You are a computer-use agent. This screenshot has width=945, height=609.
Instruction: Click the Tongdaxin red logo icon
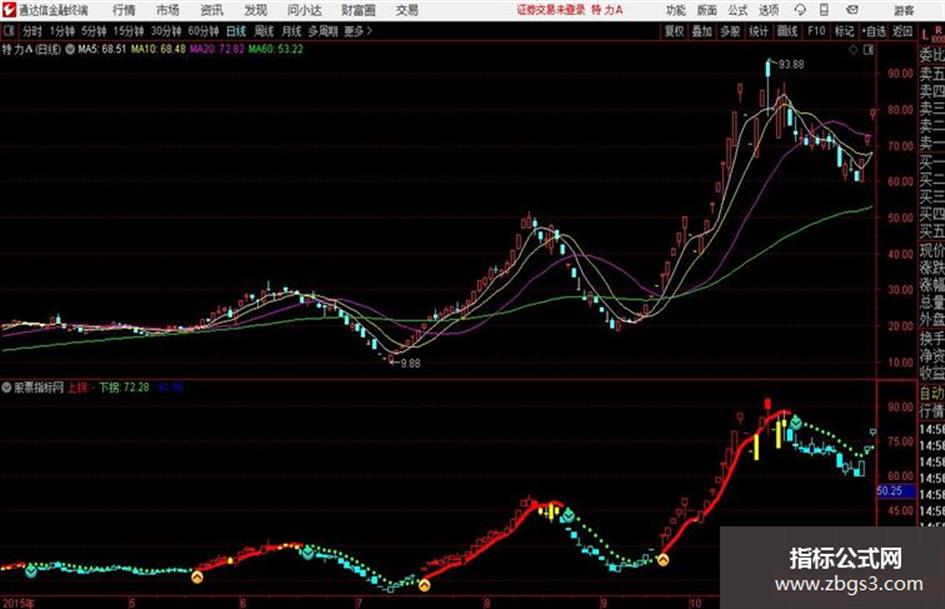[x=8, y=10]
